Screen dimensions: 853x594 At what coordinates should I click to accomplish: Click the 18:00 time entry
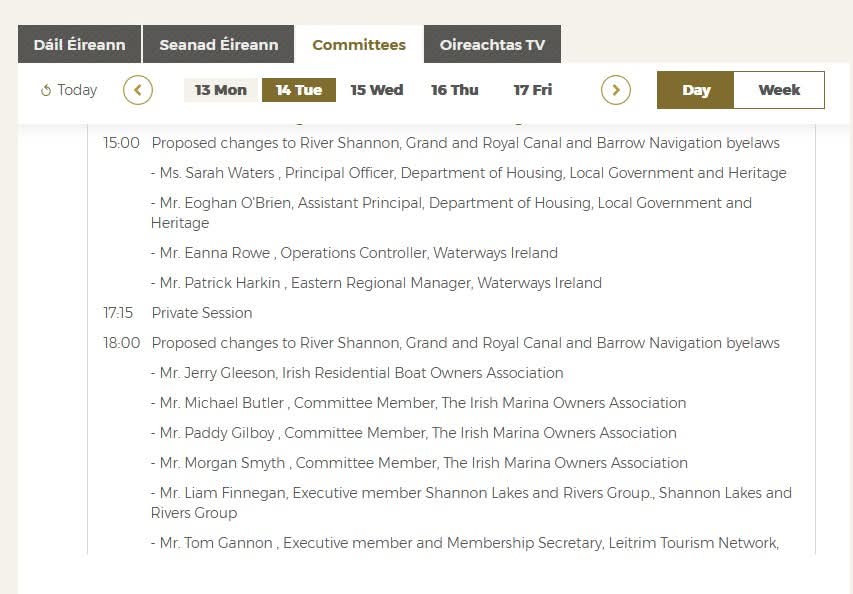pyautogui.click(x=122, y=343)
